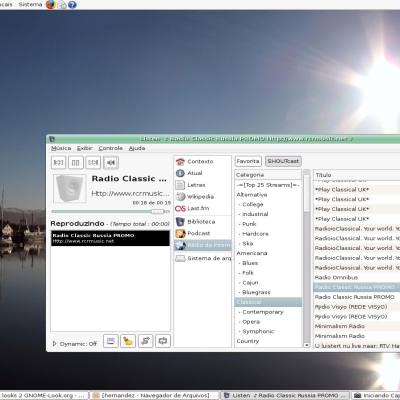Launch Firefox from the top panel
The image size is (400, 400).
(x=50, y=5)
